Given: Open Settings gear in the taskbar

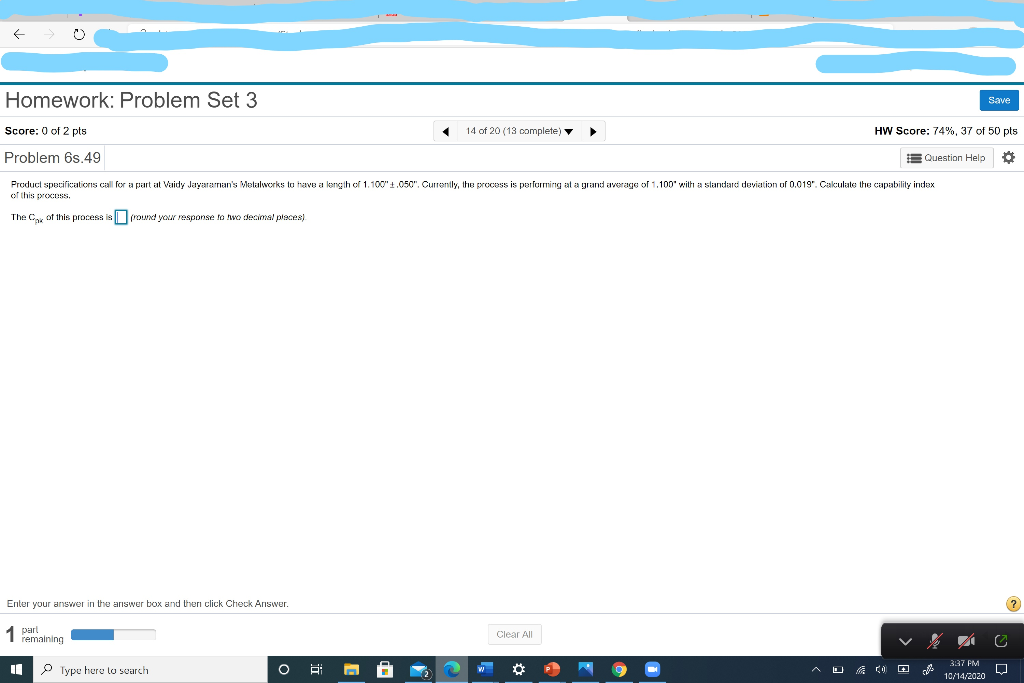Looking at the screenshot, I should (x=519, y=669).
